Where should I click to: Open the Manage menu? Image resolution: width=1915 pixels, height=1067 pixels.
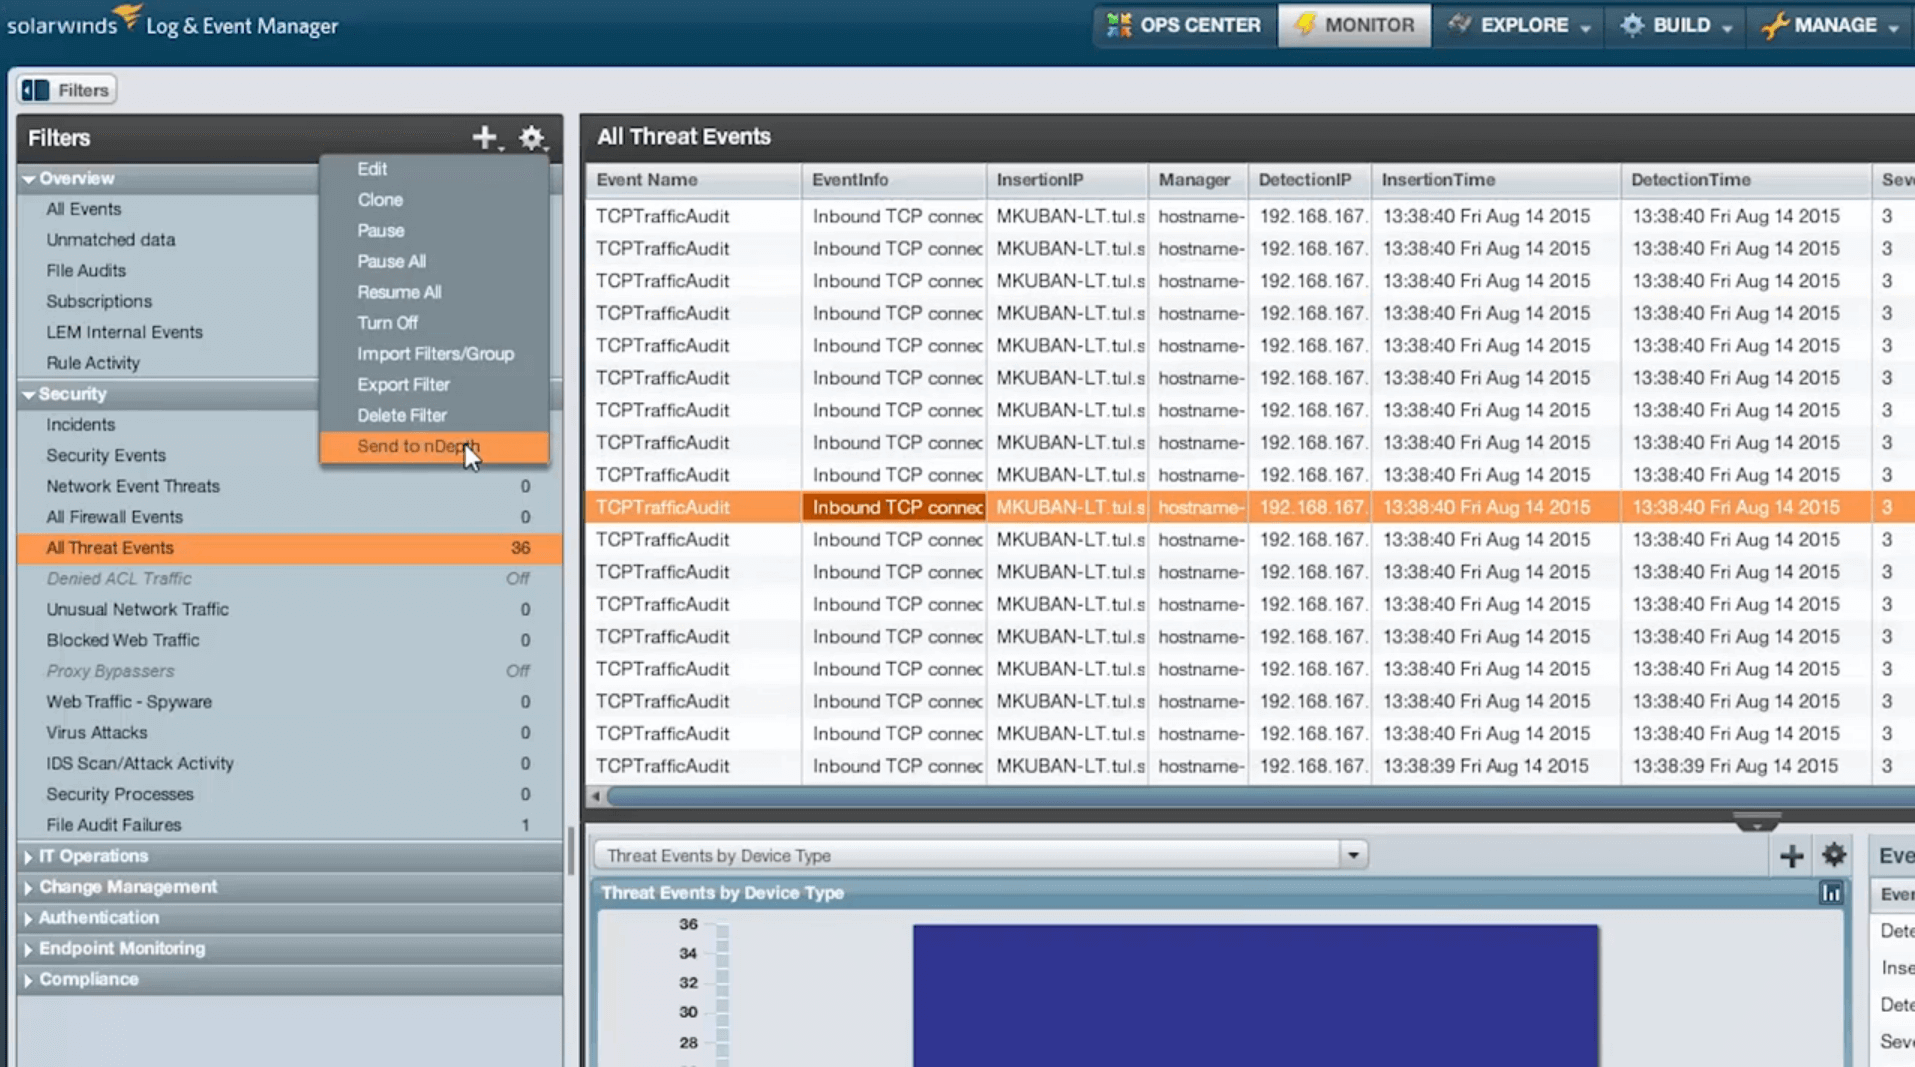1831,25
